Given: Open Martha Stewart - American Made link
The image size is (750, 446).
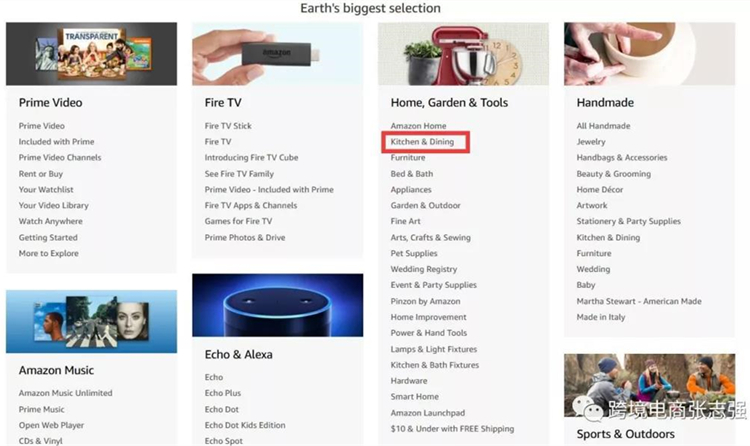Looking at the screenshot, I should [x=639, y=301].
